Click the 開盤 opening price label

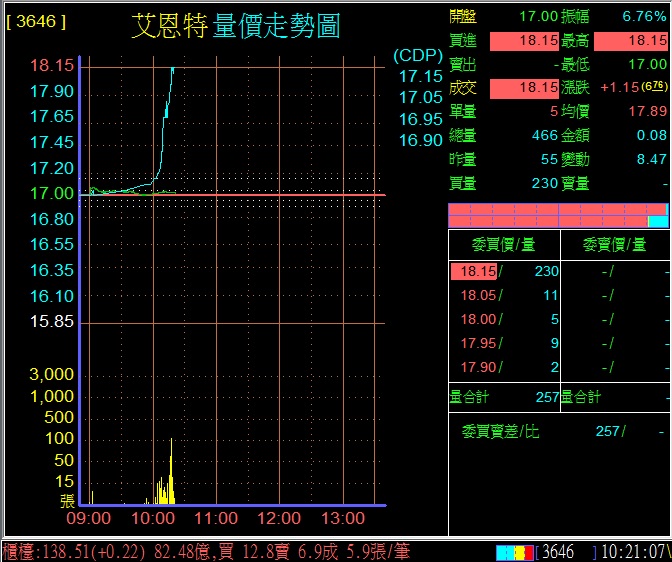tap(463, 17)
